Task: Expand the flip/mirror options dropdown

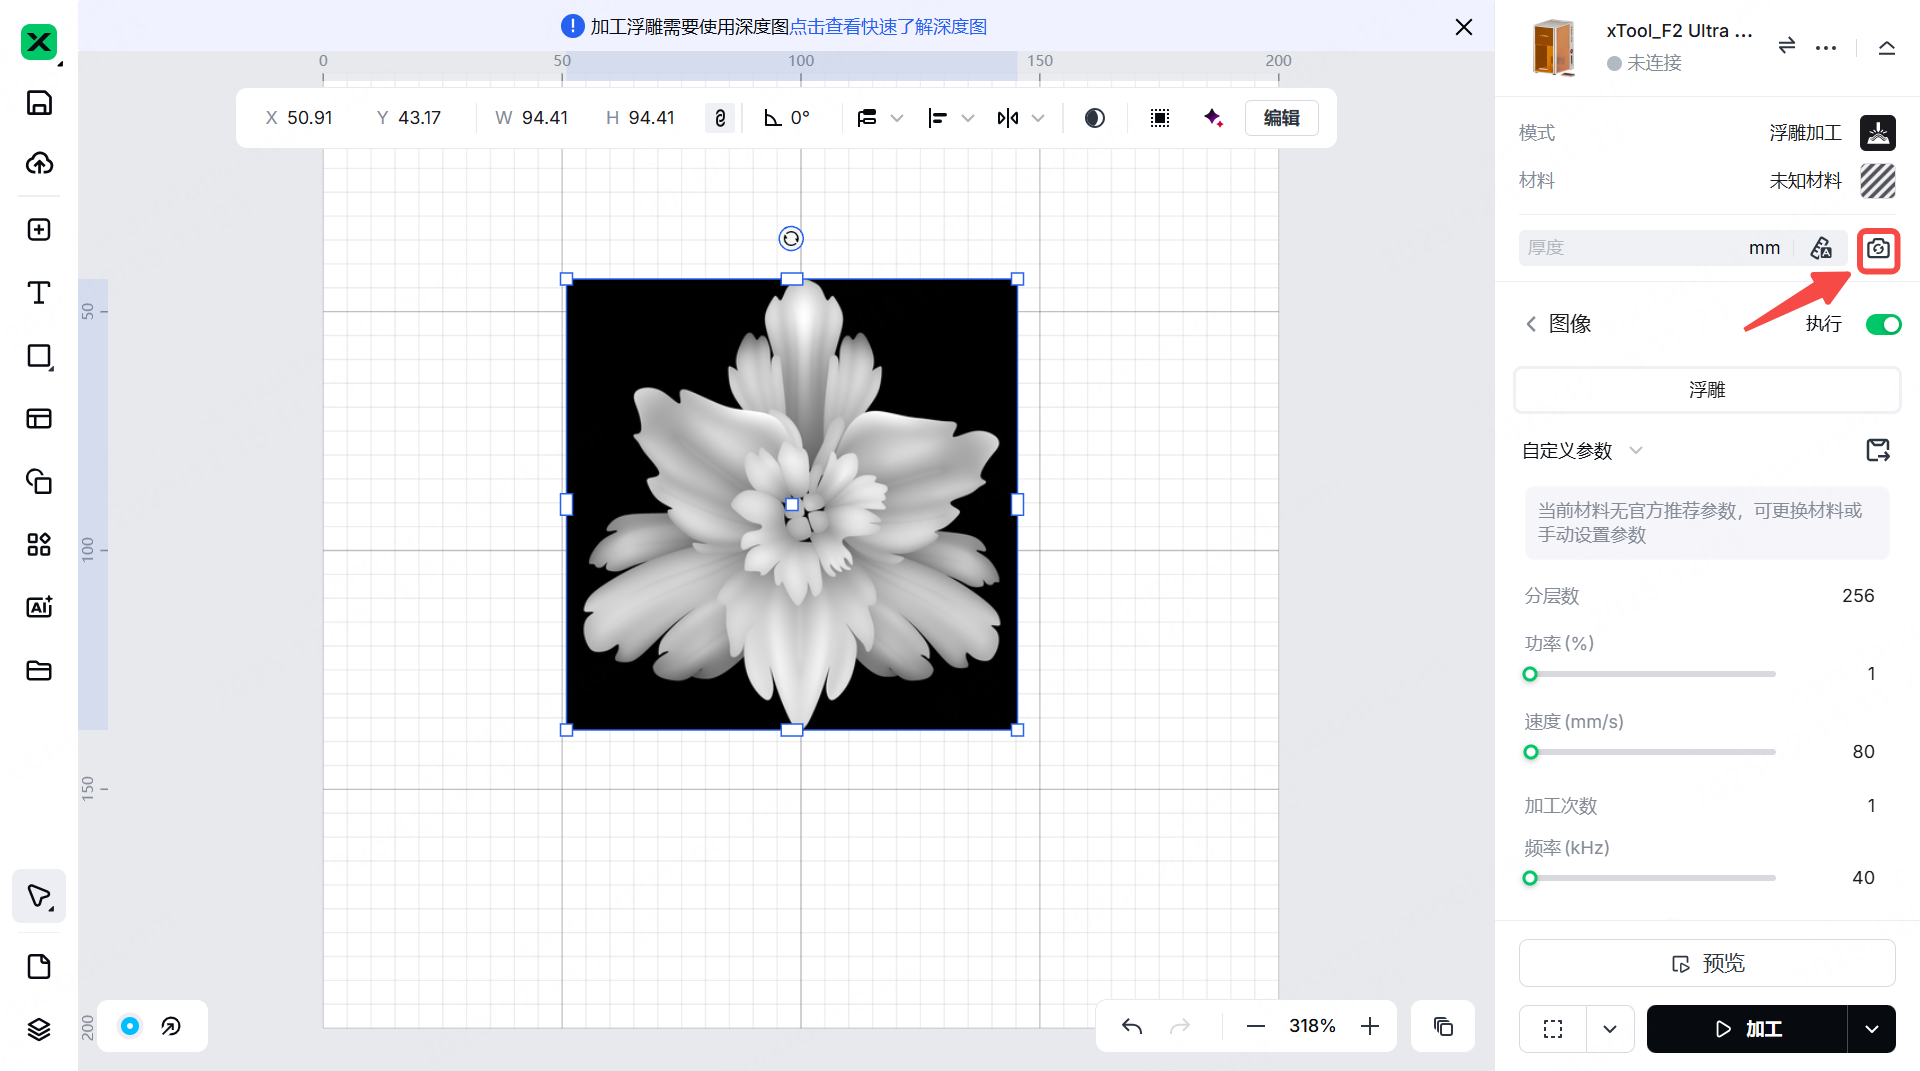Action: pos(1038,118)
